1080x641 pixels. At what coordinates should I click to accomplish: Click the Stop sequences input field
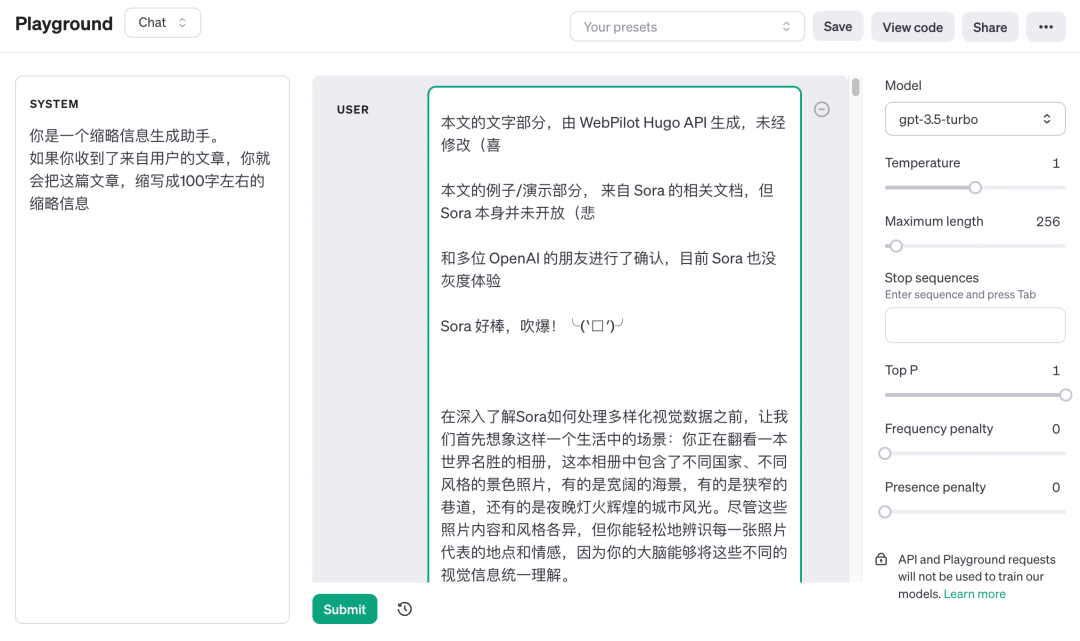pyautogui.click(x=975, y=325)
